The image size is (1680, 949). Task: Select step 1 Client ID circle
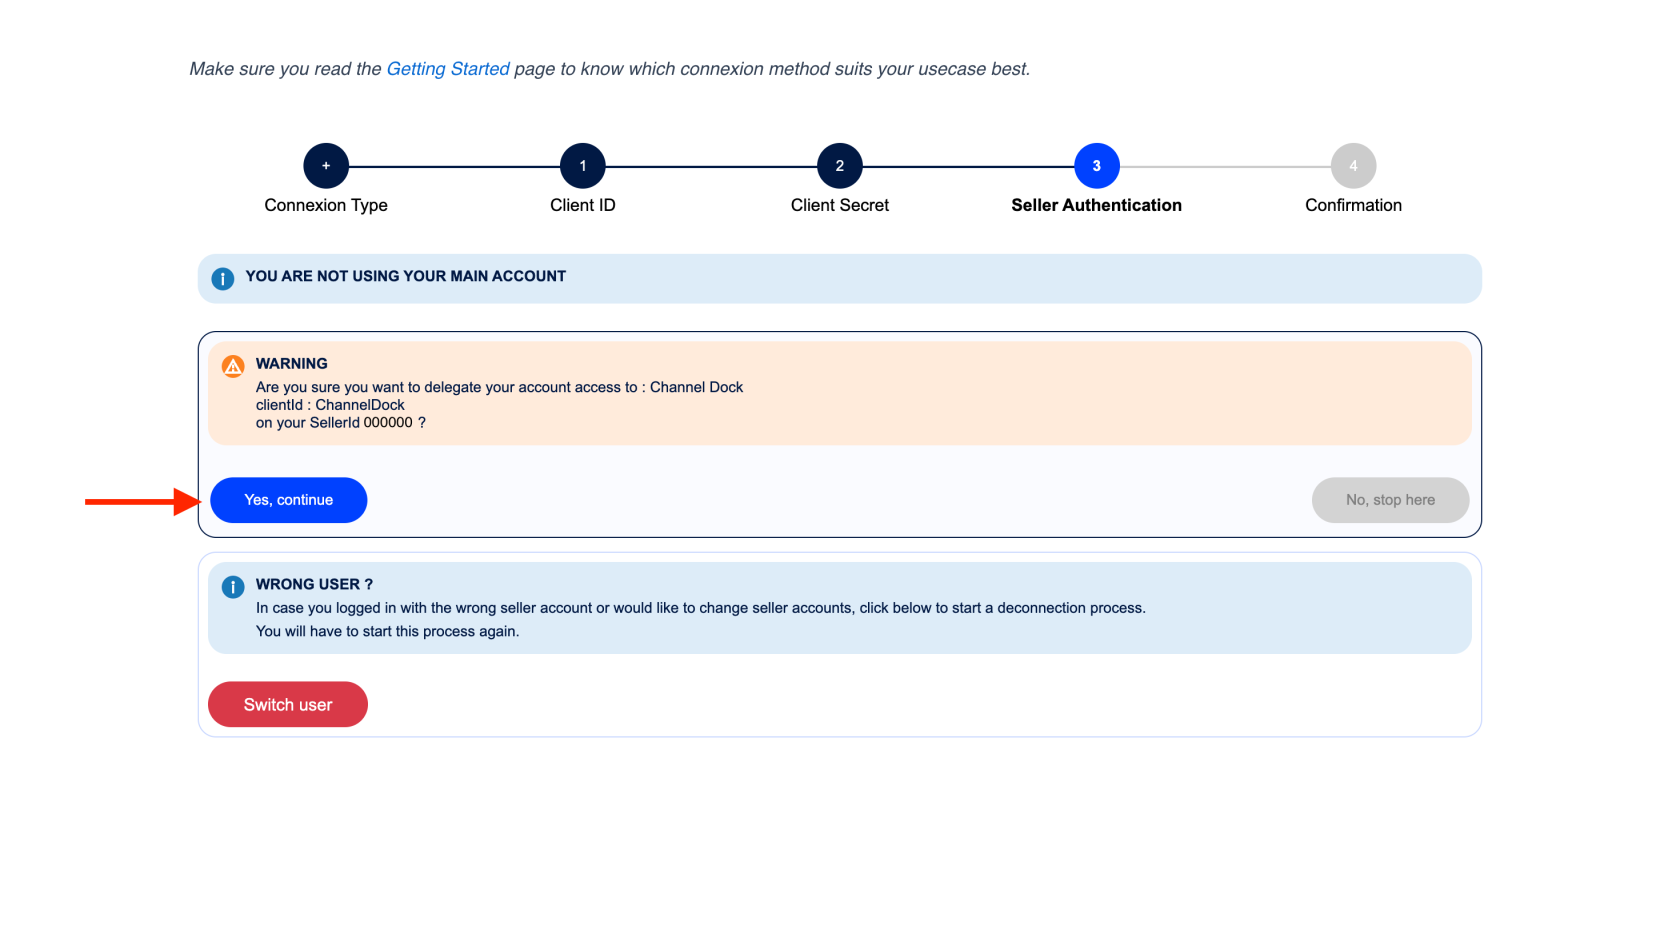pyautogui.click(x=583, y=166)
